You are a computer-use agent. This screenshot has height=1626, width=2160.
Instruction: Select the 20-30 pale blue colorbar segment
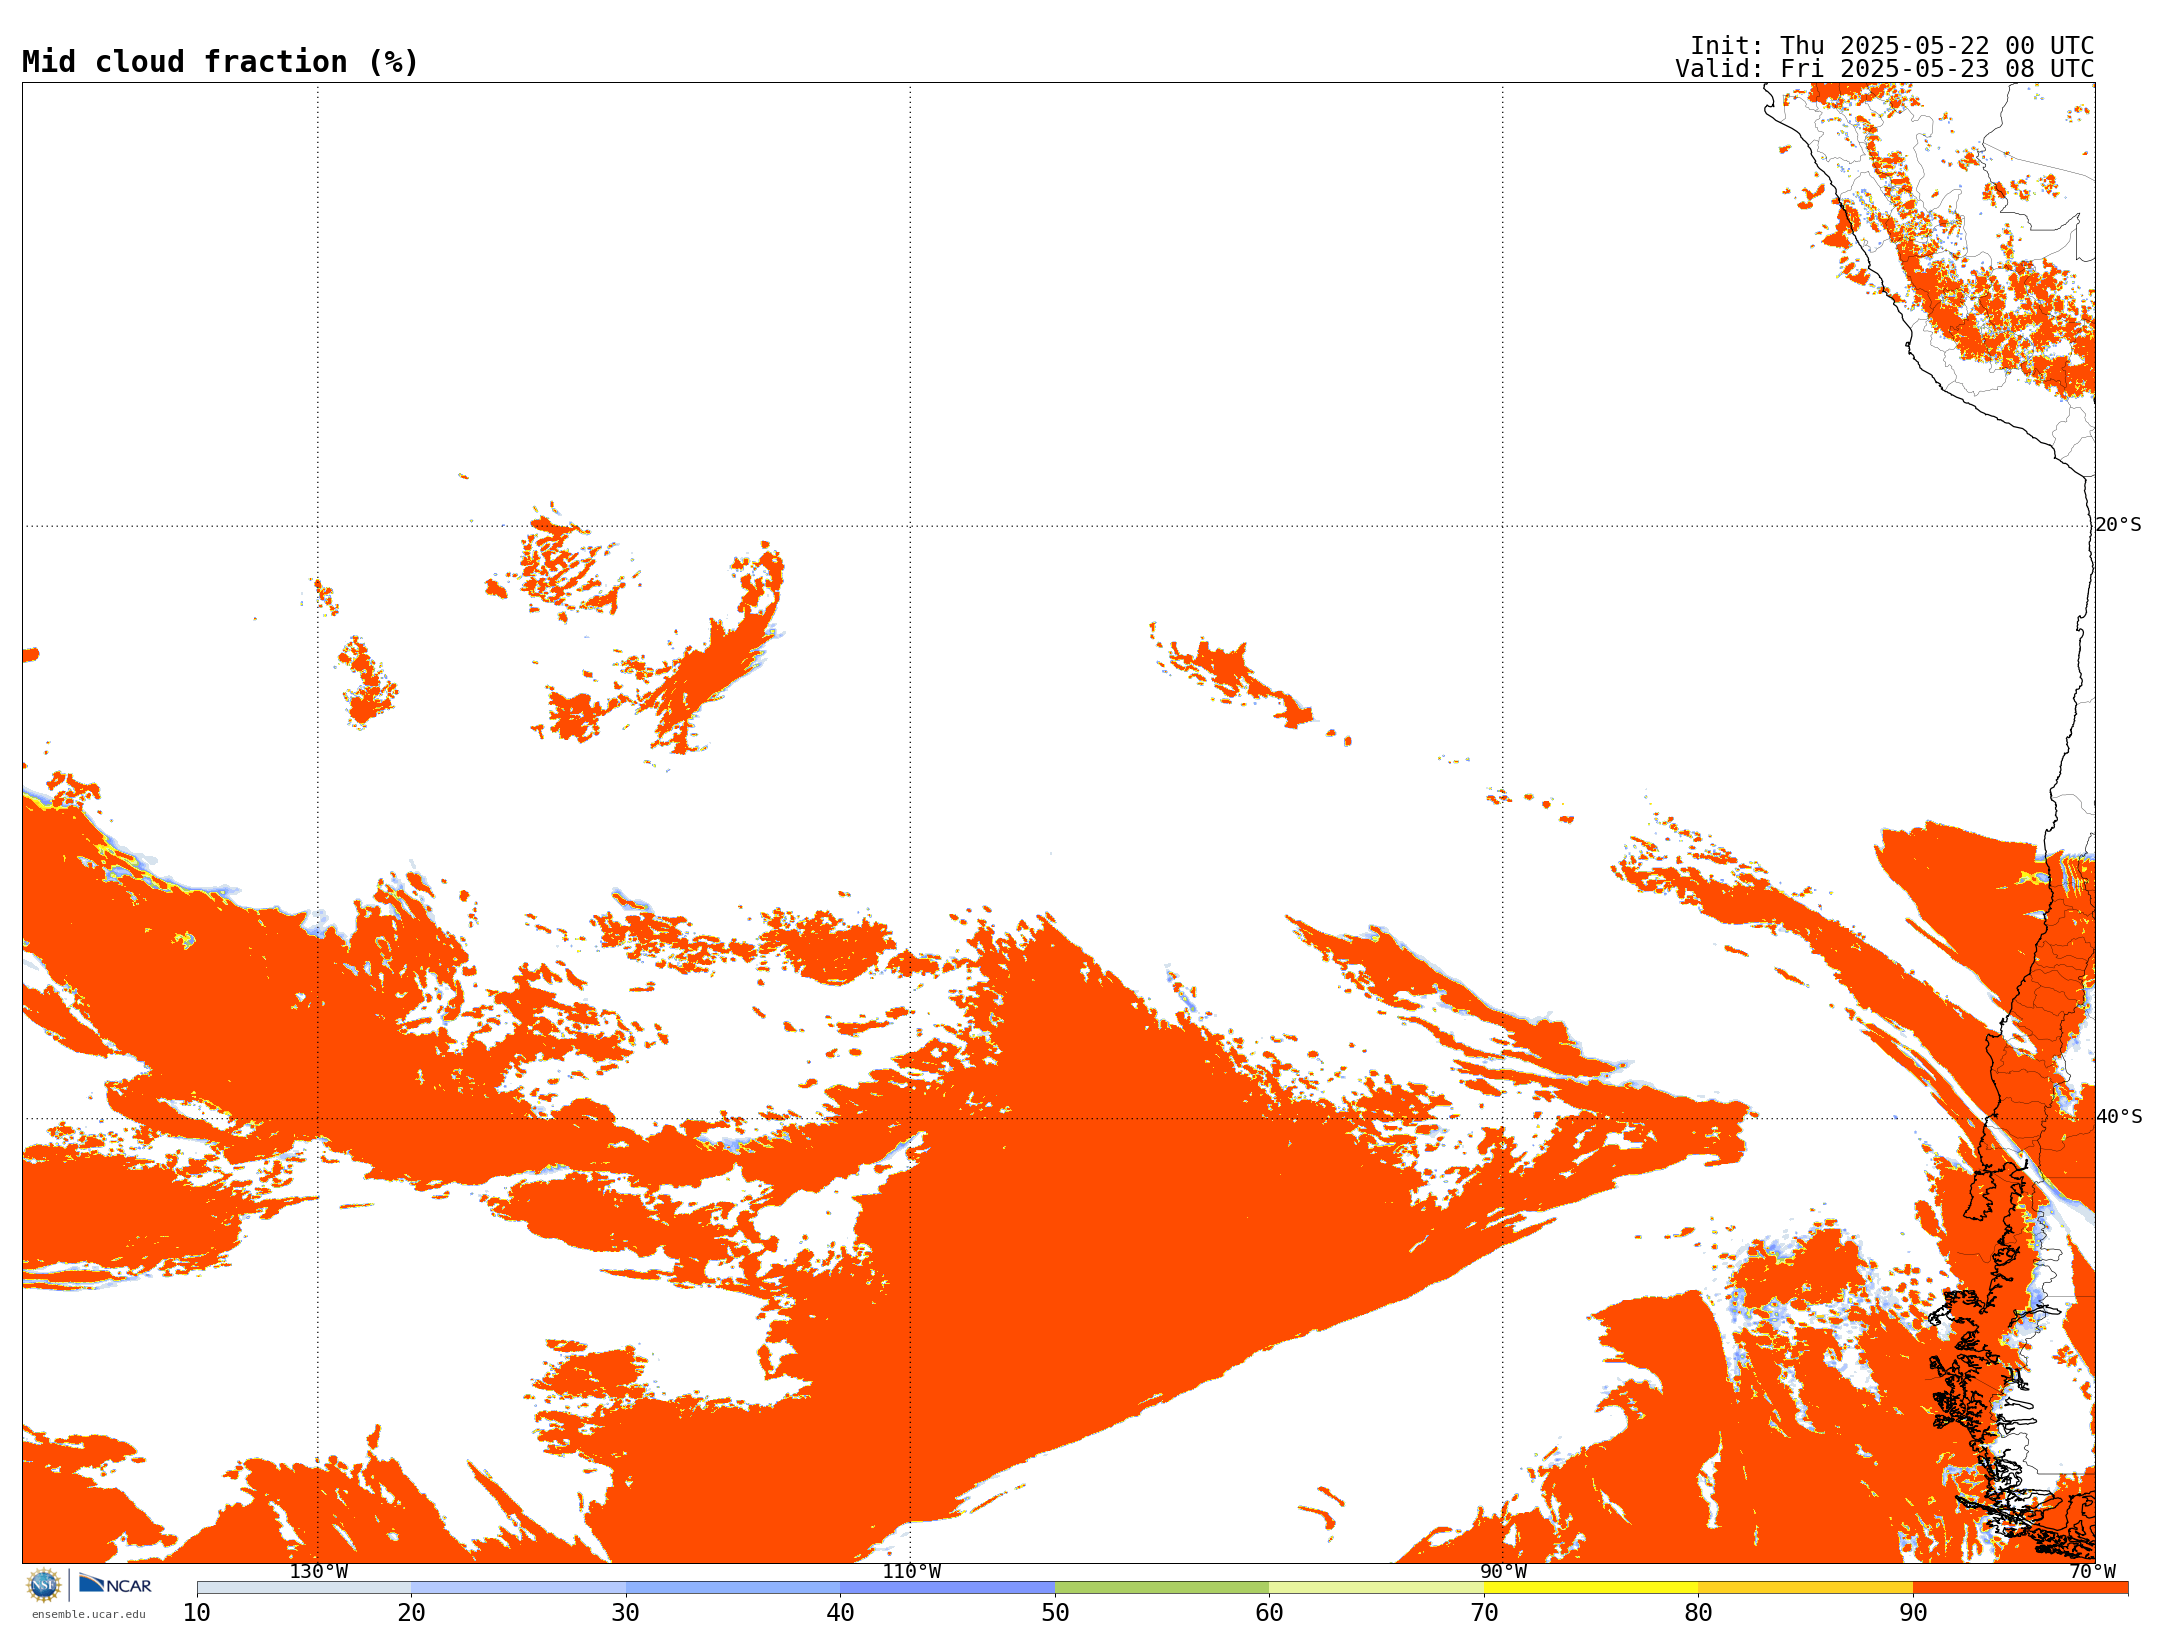[519, 1588]
